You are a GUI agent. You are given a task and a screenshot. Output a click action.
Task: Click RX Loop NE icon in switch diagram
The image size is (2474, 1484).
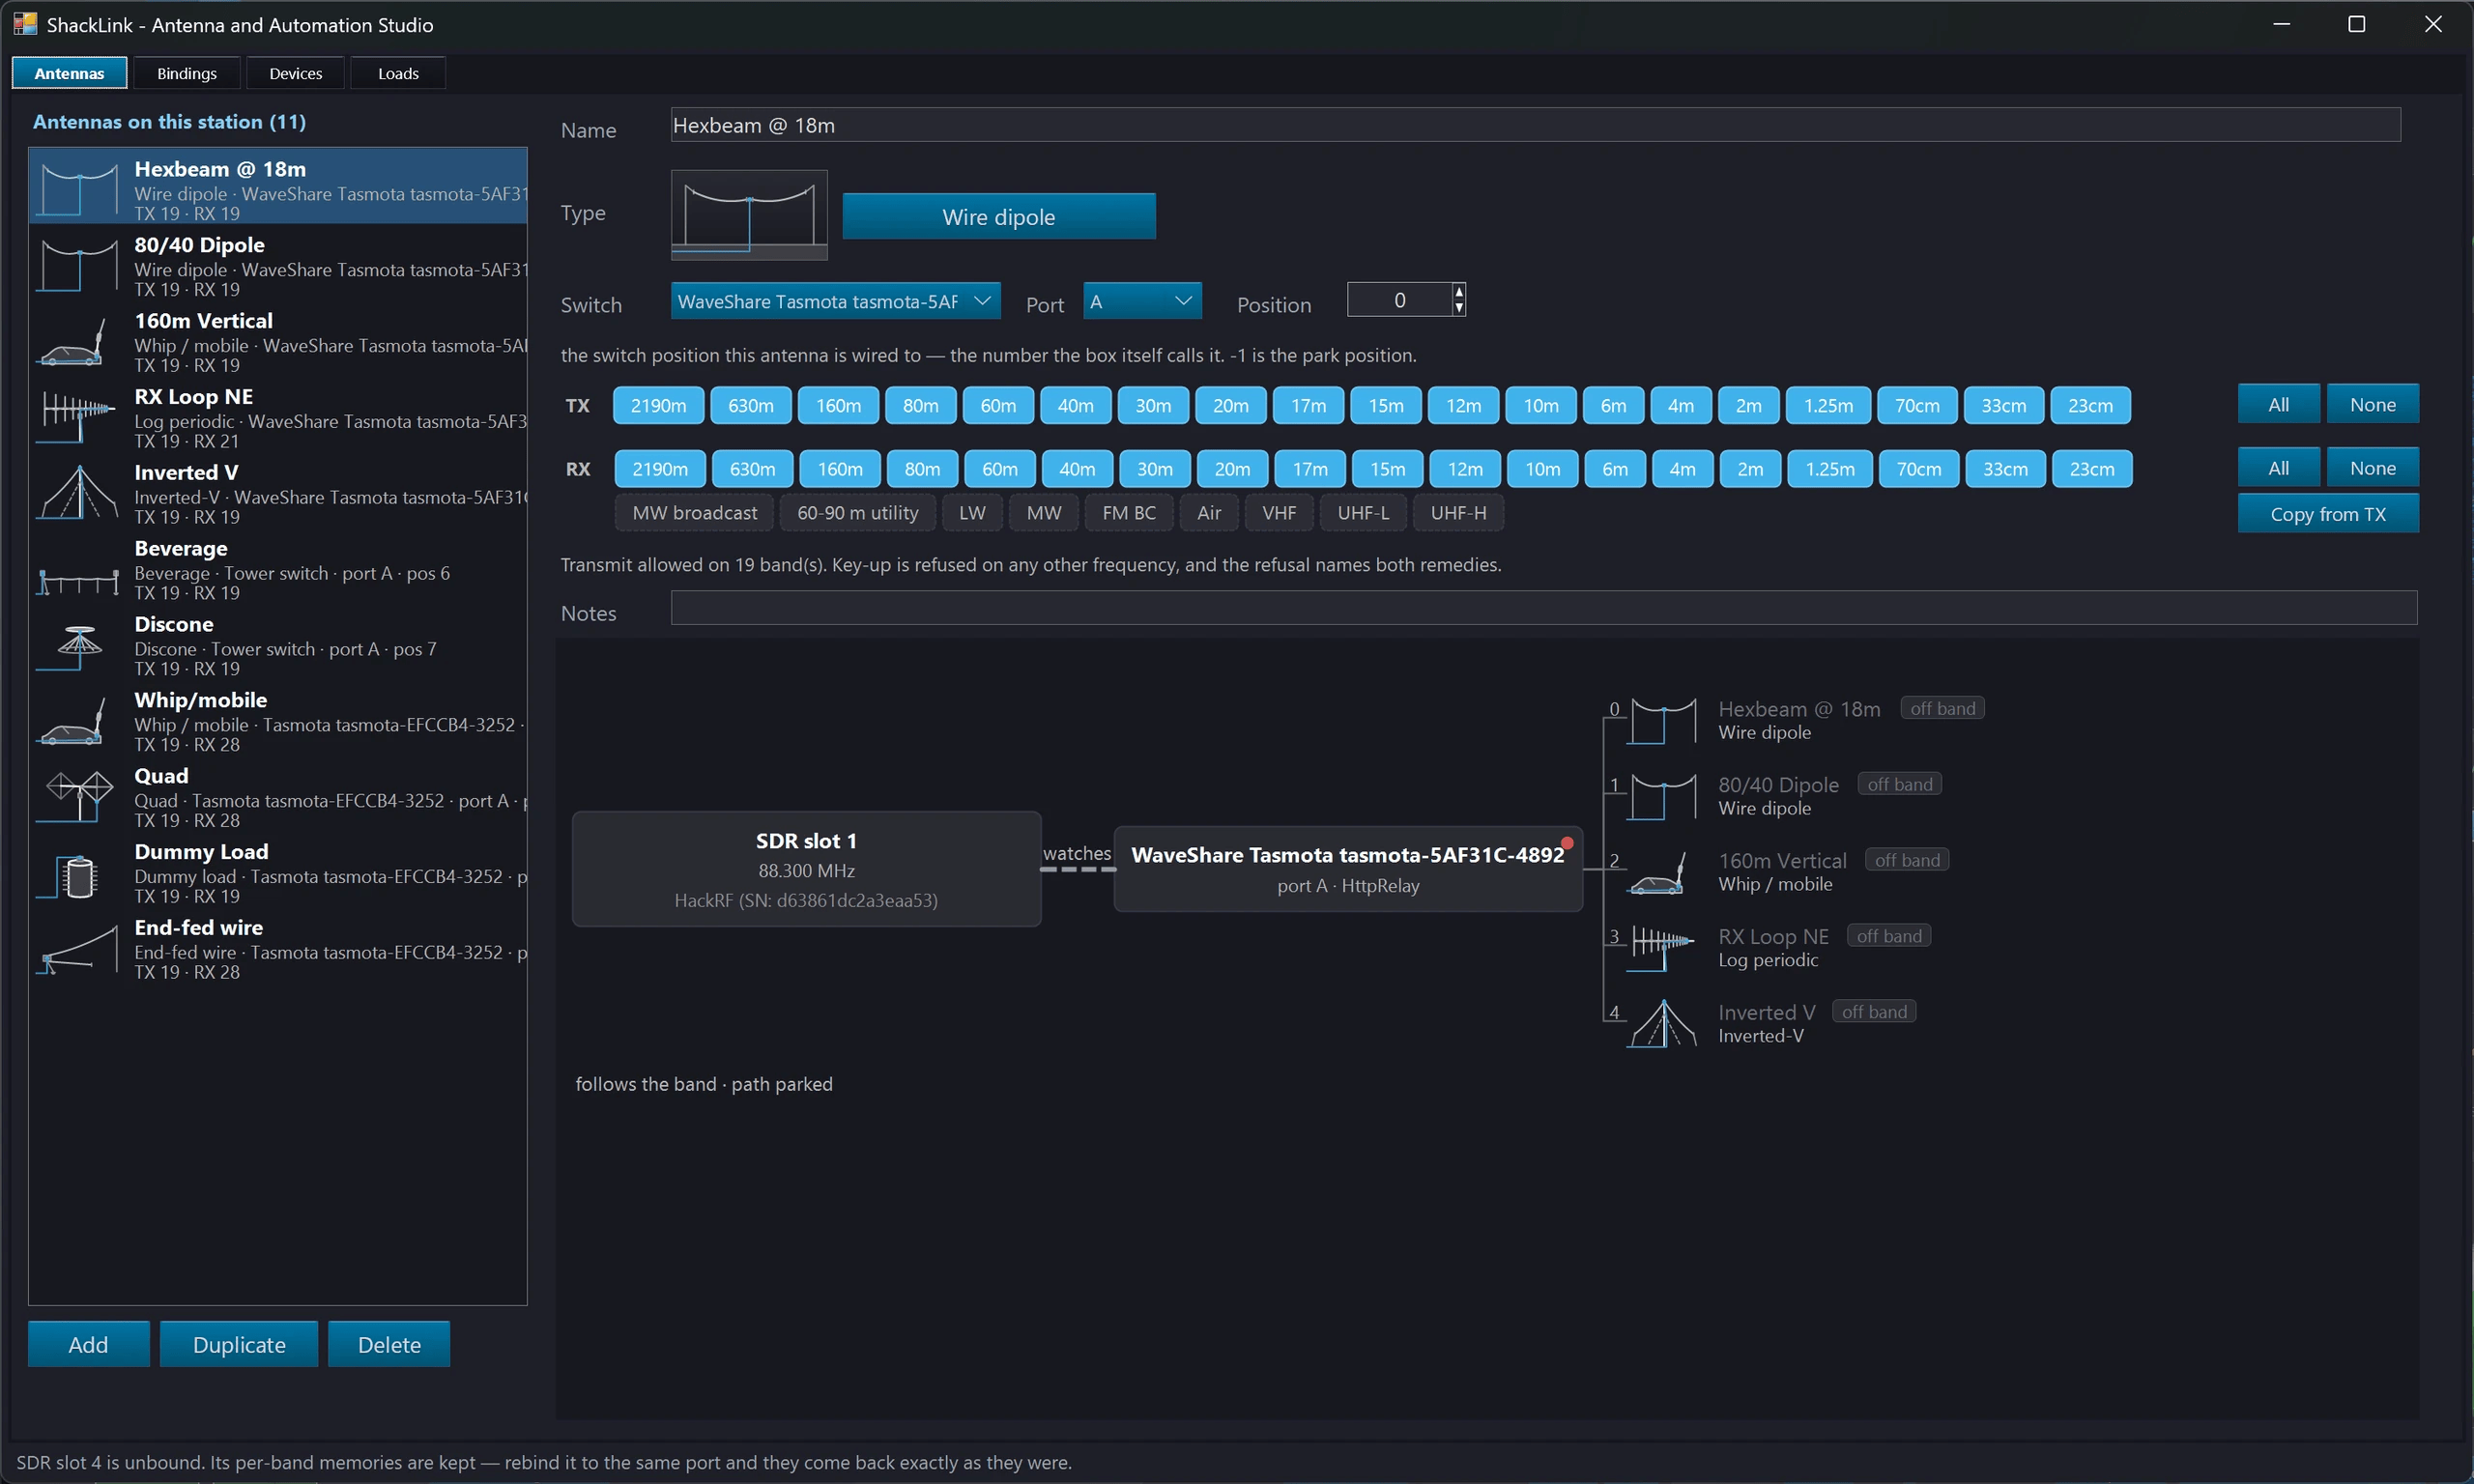coord(1662,948)
